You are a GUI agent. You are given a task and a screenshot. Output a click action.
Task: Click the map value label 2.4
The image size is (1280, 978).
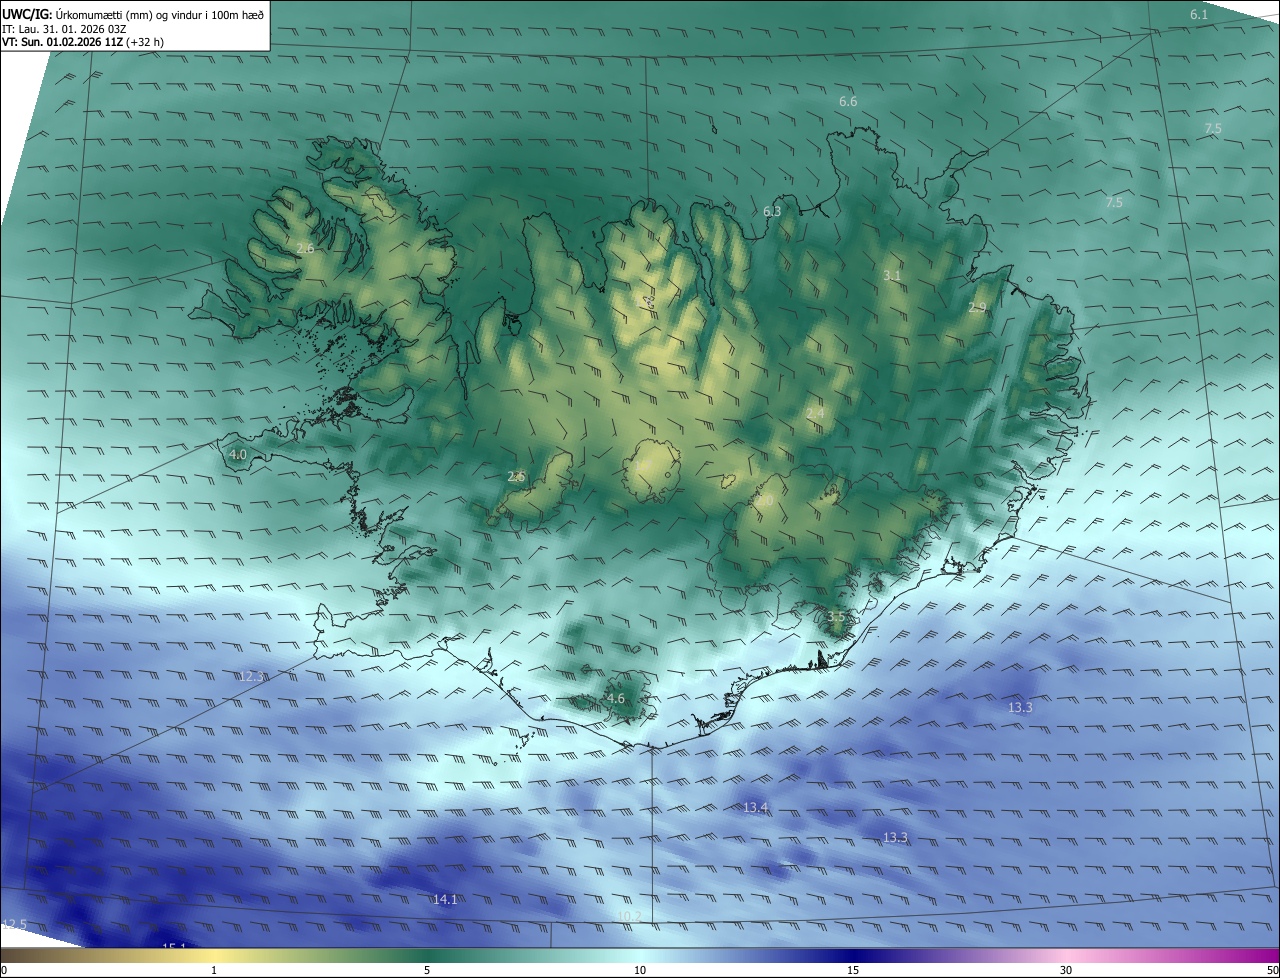tap(816, 414)
